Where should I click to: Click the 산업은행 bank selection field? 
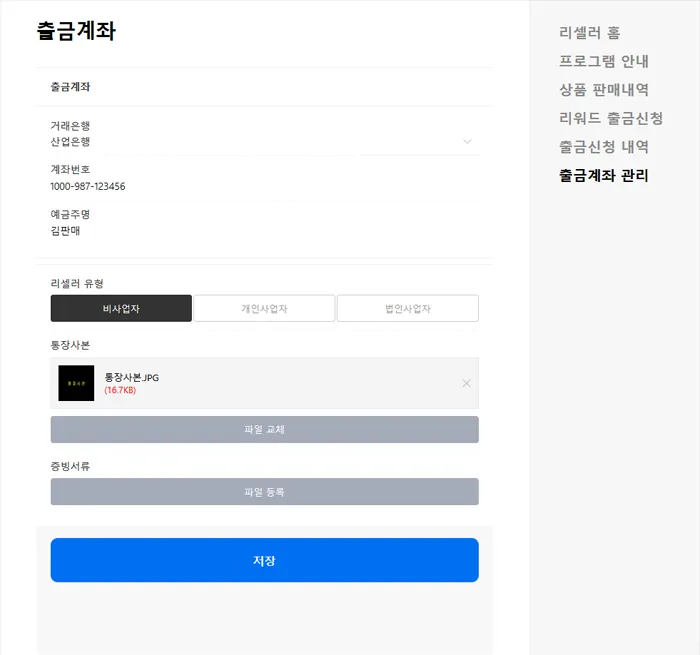click(x=265, y=142)
